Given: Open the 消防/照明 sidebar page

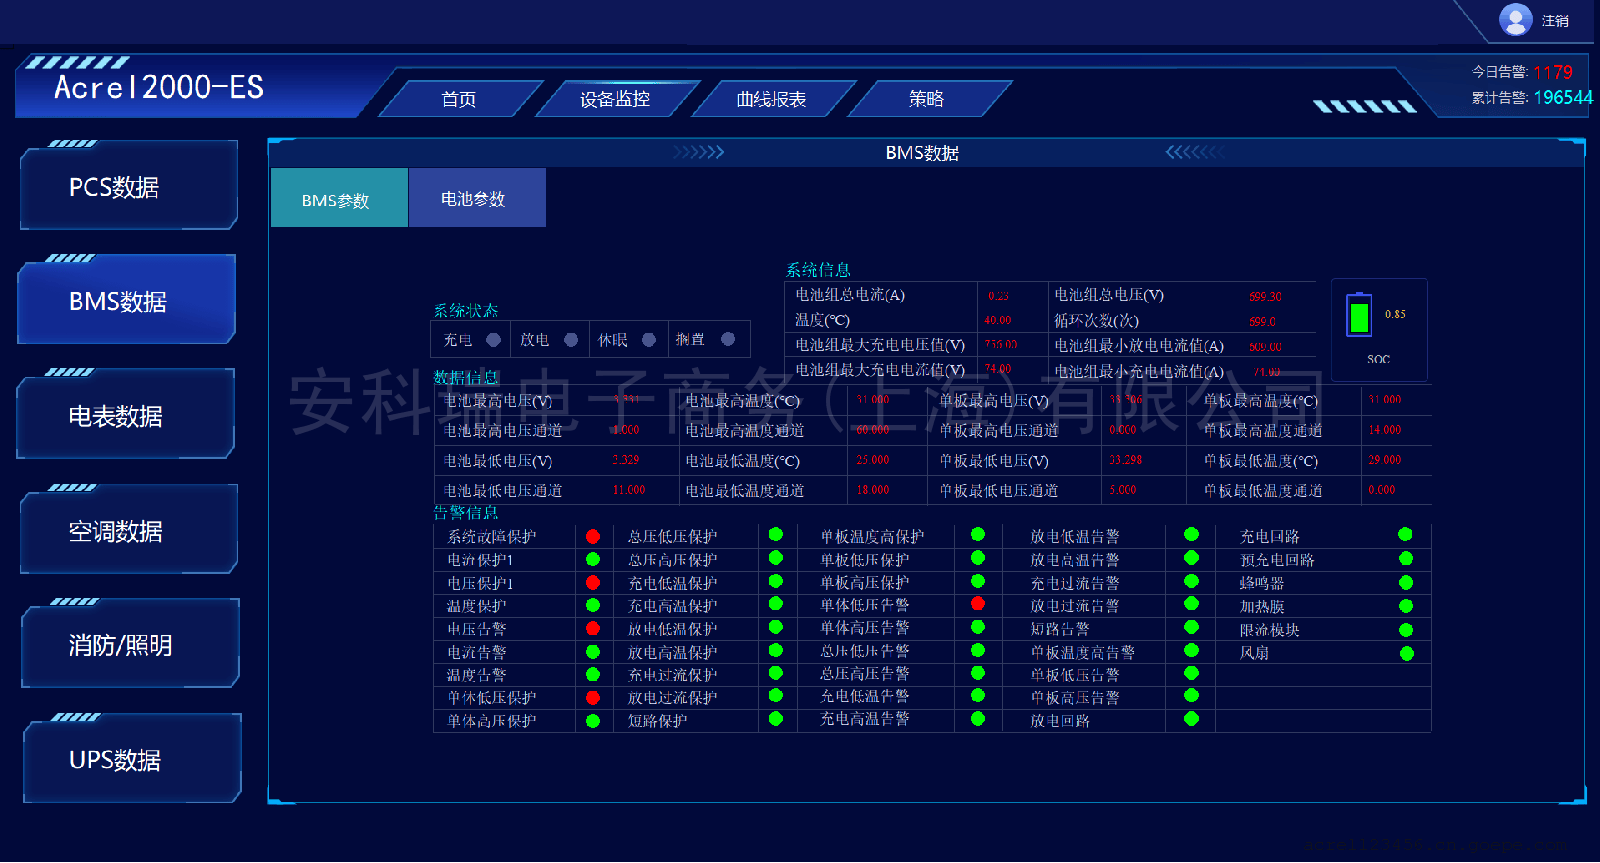Looking at the screenshot, I should click(x=130, y=643).
